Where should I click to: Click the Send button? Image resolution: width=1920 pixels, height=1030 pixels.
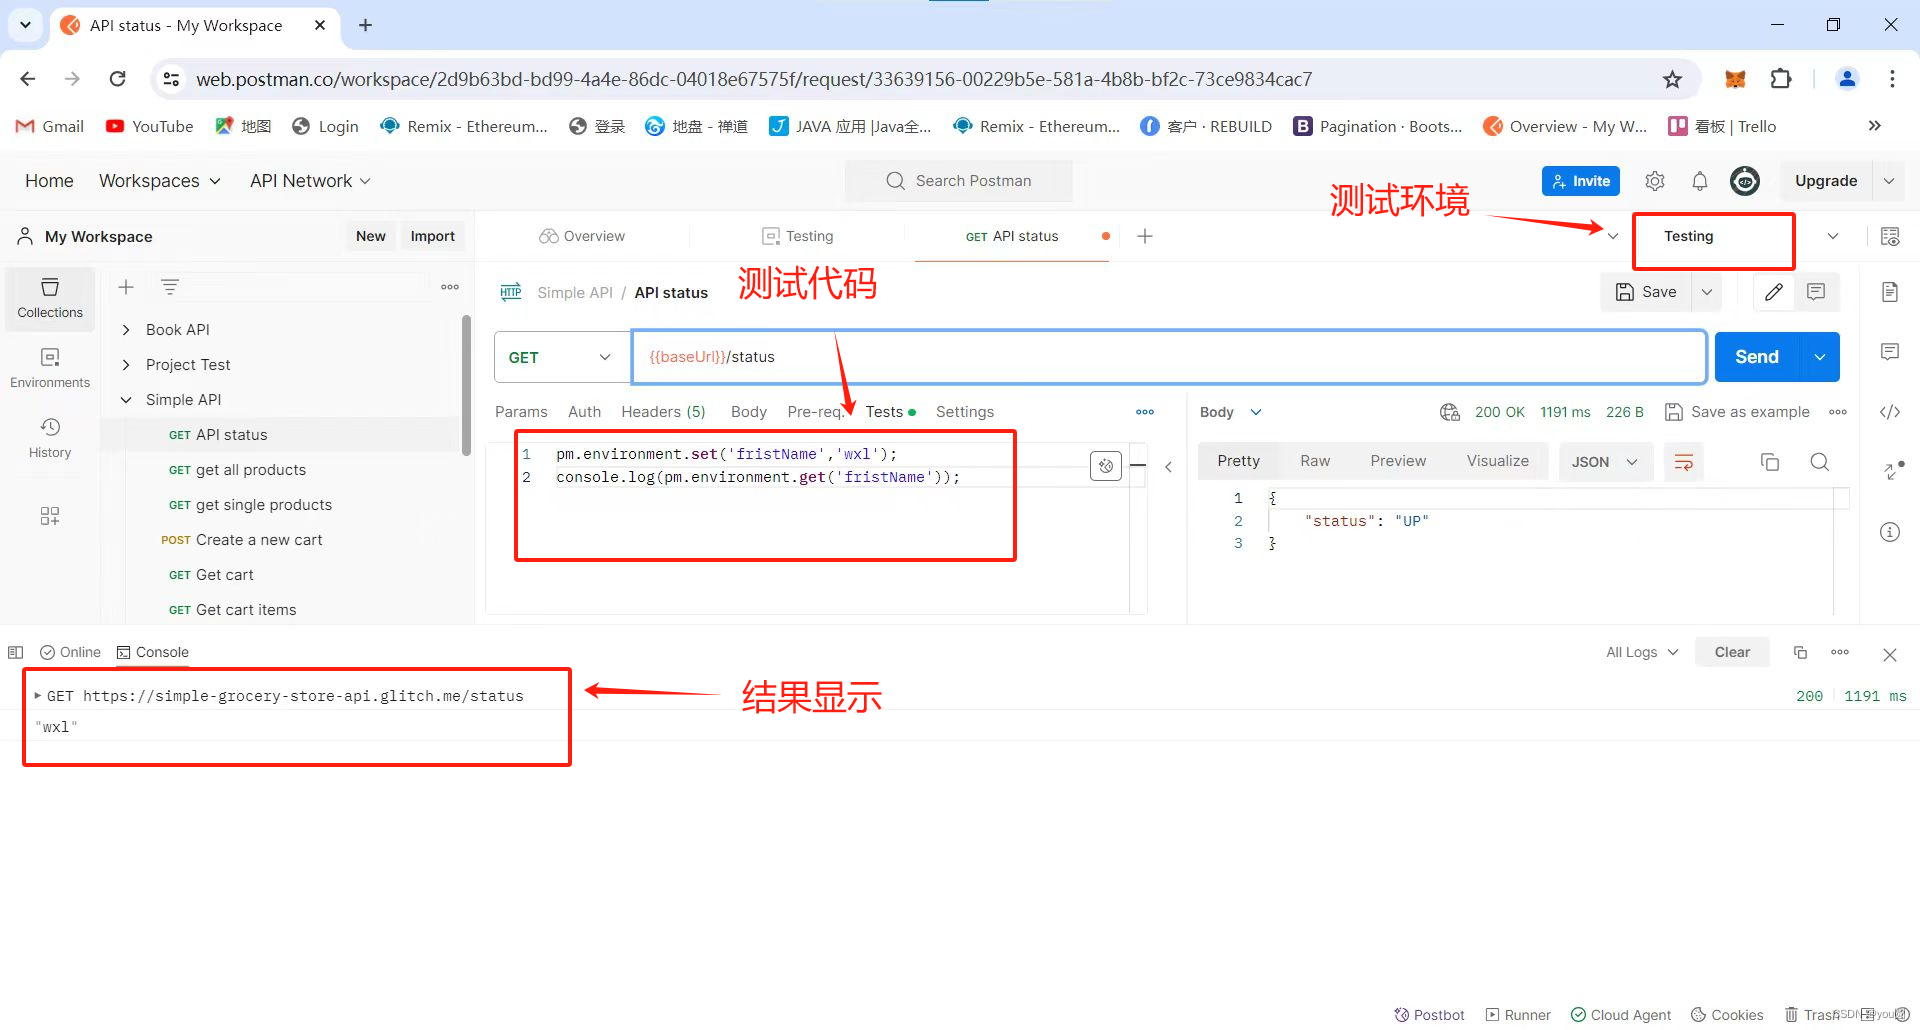coord(1757,358)
